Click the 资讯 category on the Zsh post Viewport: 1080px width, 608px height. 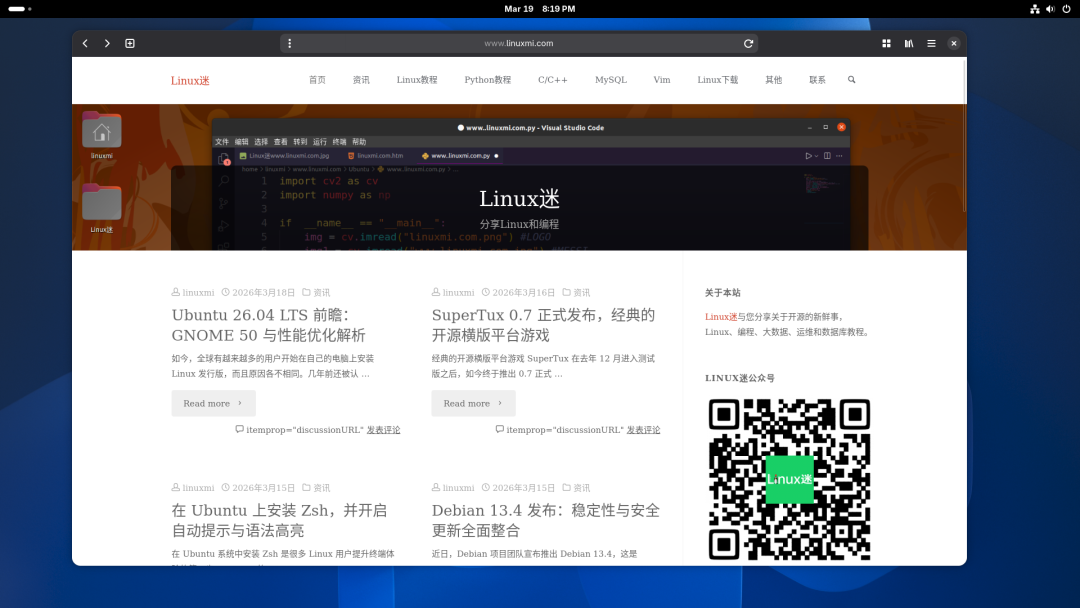click(322, 488)
